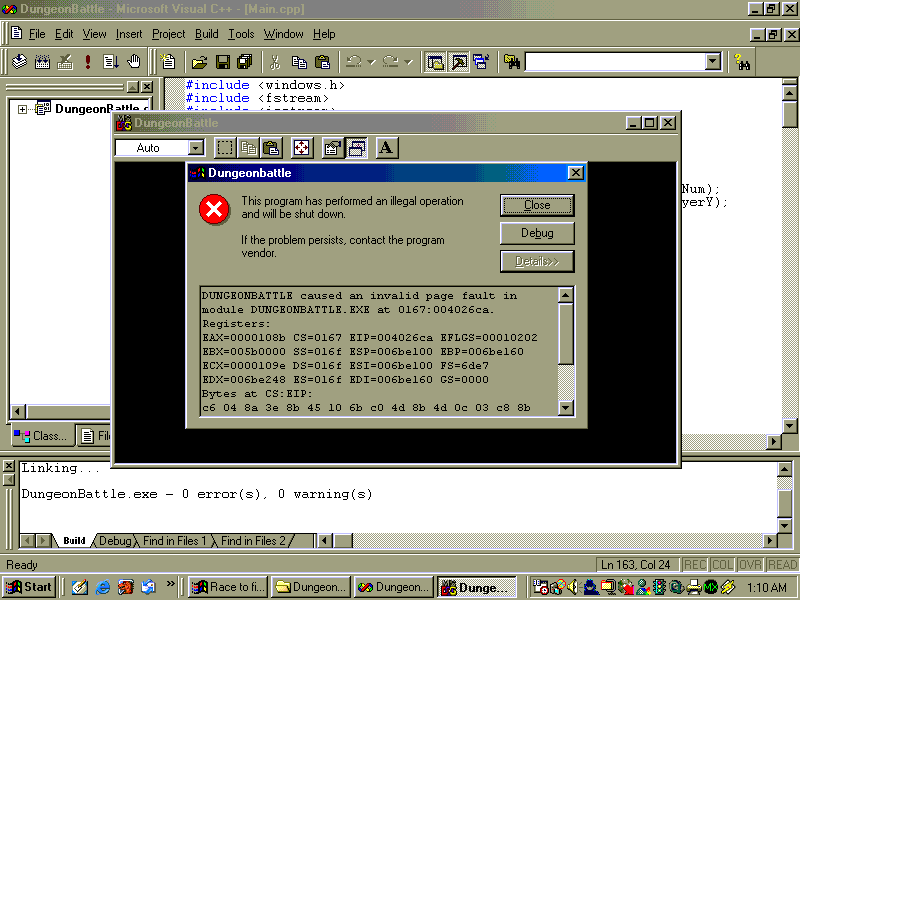
Task: Expand the DungeonBattle tree node
Action: tap(22, 109)
